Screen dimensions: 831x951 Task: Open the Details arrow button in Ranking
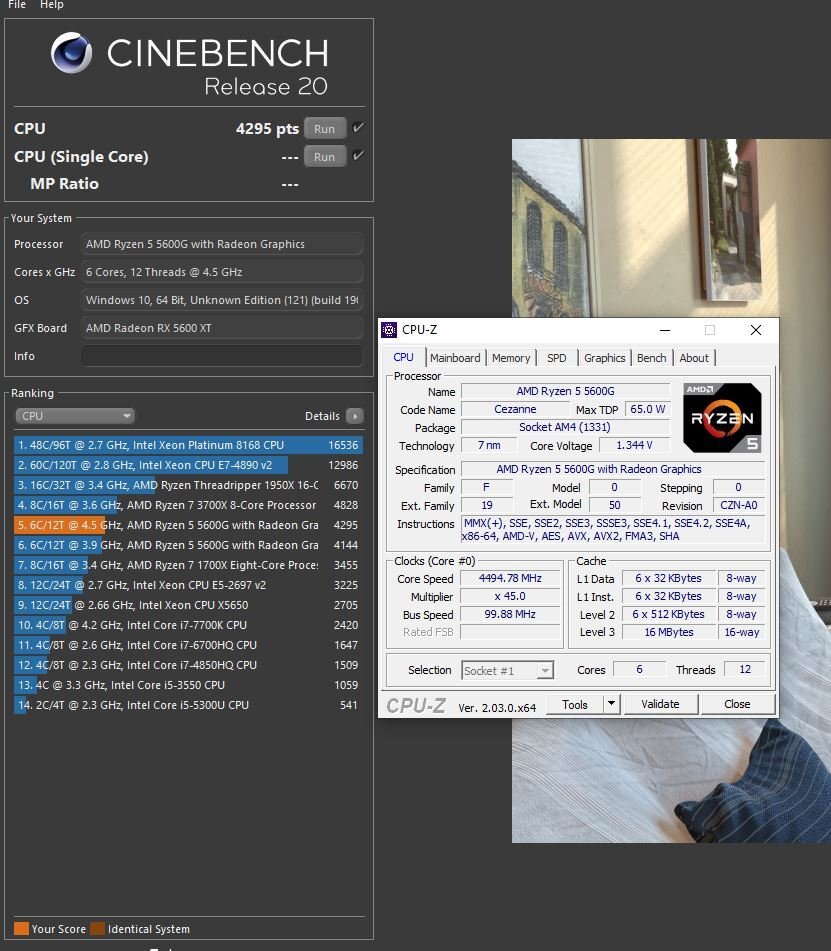[355, 416]
